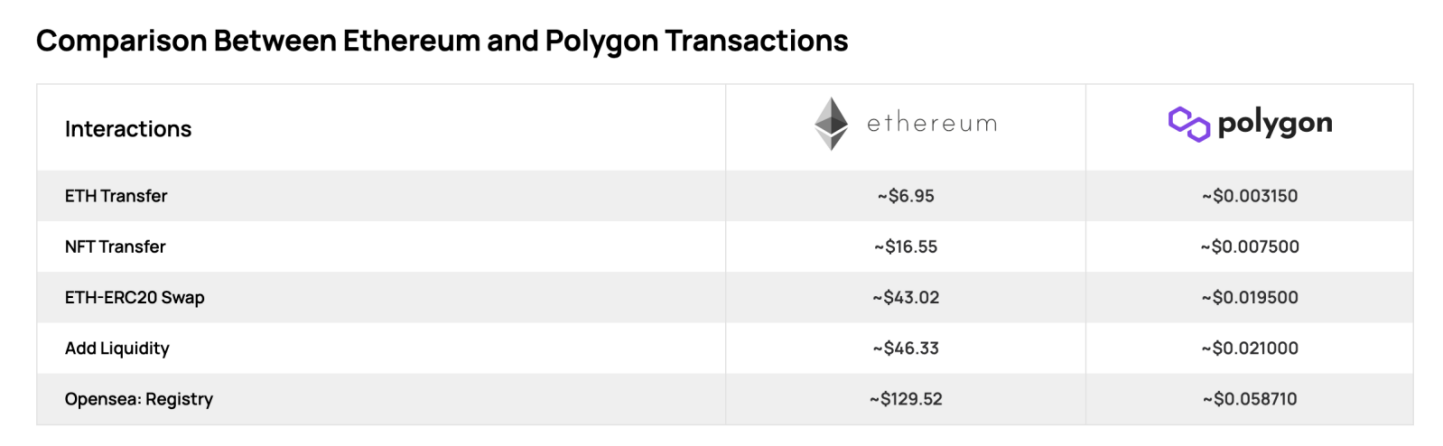
Task: Select the polygon wordmark text
Action: [1275, 126]
